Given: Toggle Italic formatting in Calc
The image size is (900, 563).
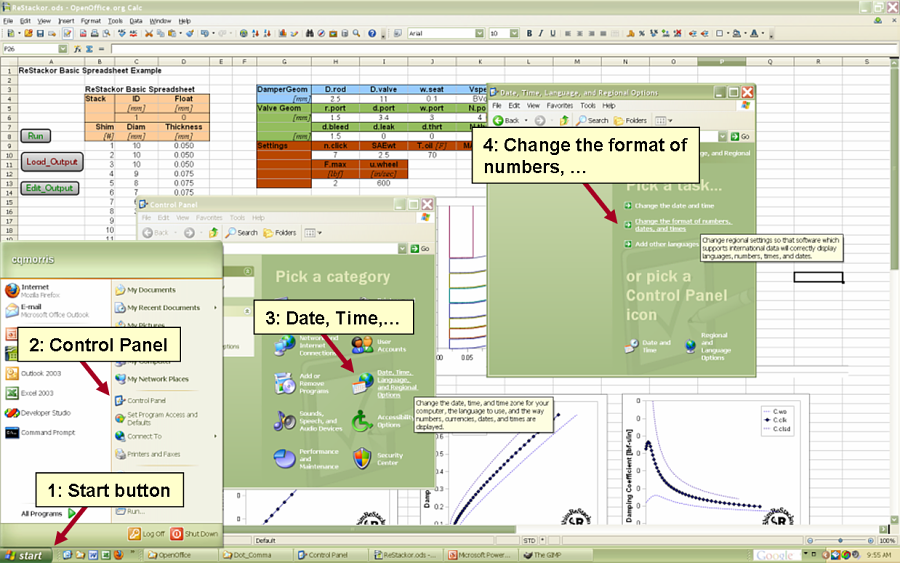Looking at the screenshot, I should point(541,33).
